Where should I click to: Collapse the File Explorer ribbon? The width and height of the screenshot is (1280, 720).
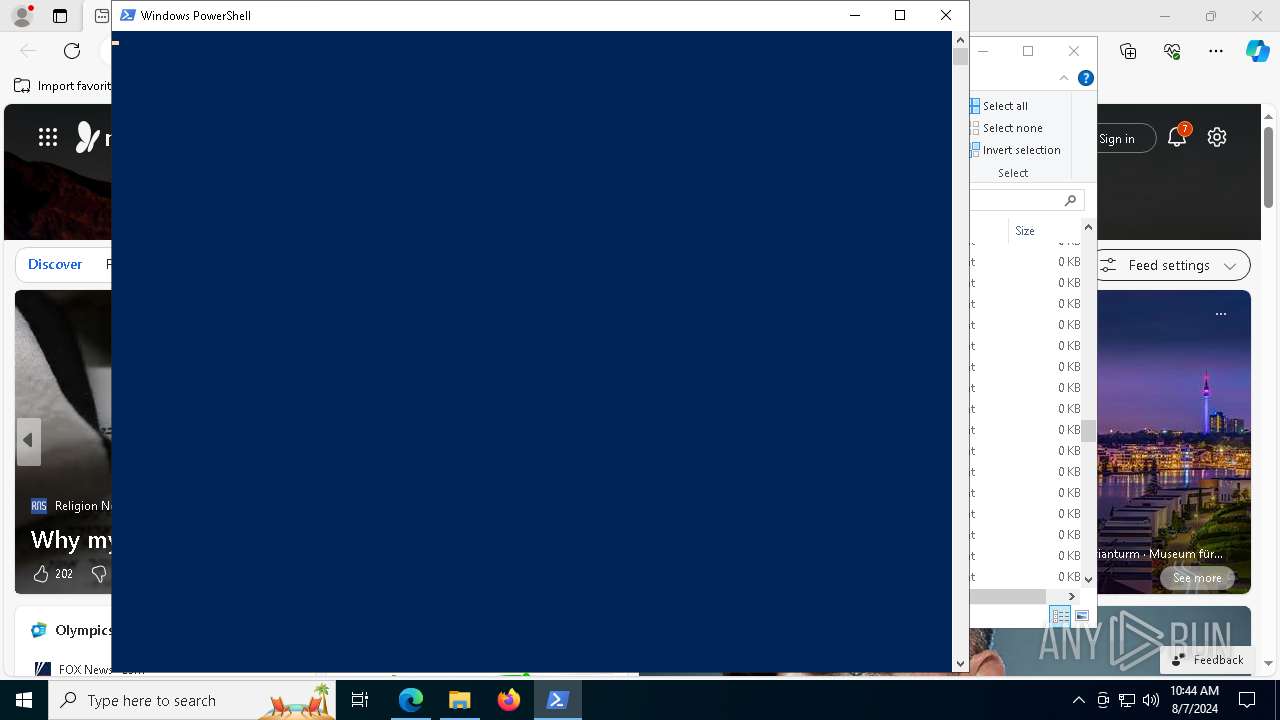click(x=1064, y=78)
